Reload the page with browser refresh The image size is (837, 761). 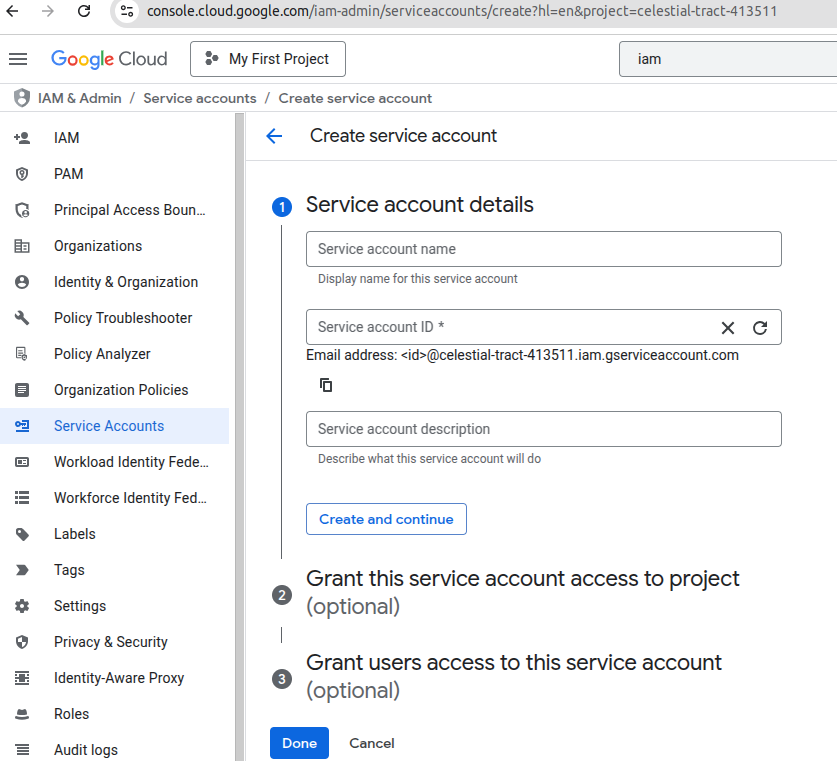pyautogui.click(x=84, y=12)
